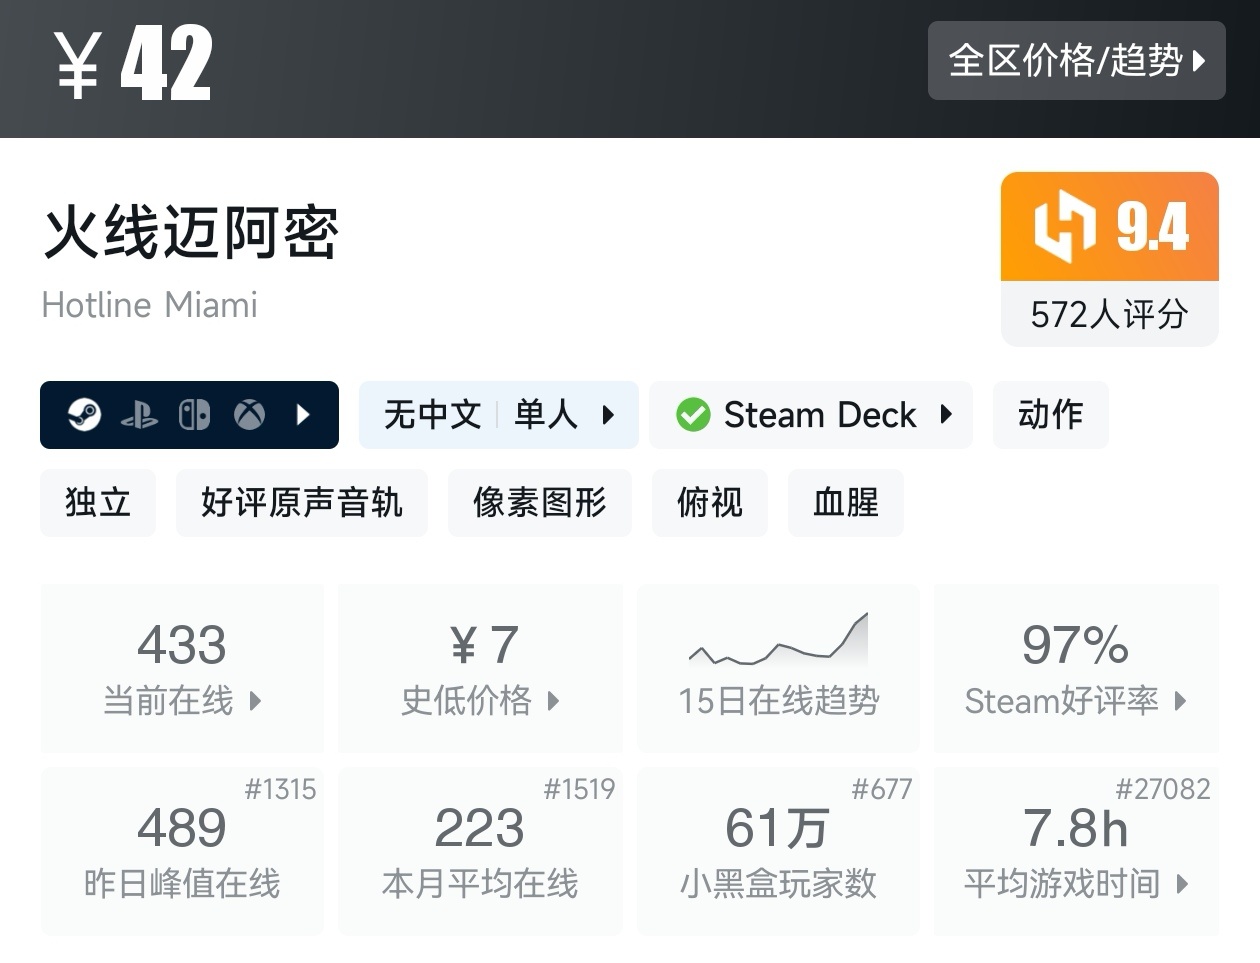Click the #1519 rank label
Viewport: 1260px width, 963px height.
click(579, 789)
